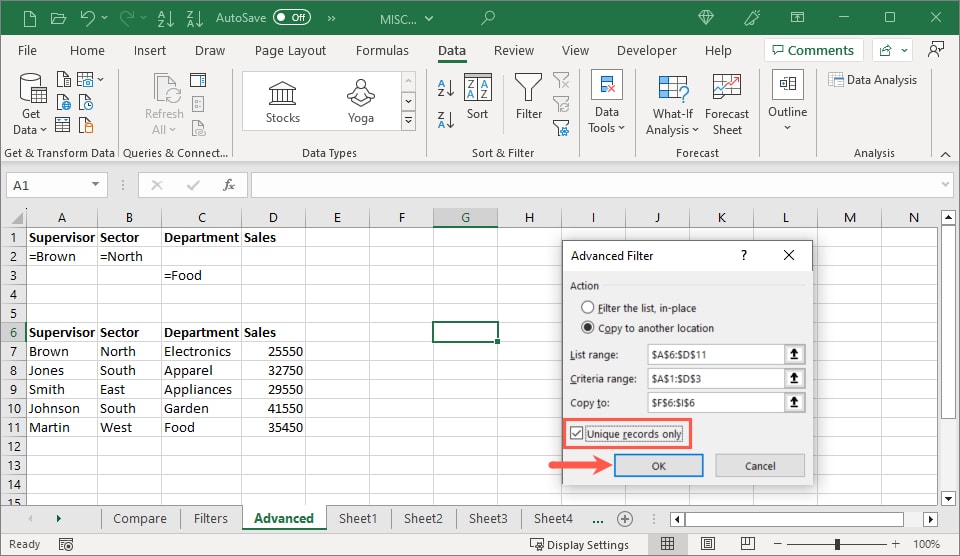Image resolution: width=960 pixels, height=556 pixels.
Task: Toggle the AutoSave switch
Action: (291, 17)
